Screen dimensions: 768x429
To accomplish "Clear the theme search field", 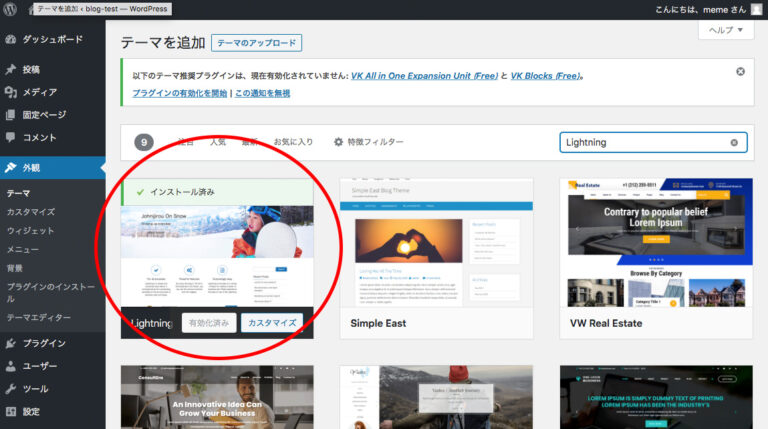I will pos(734,143).
